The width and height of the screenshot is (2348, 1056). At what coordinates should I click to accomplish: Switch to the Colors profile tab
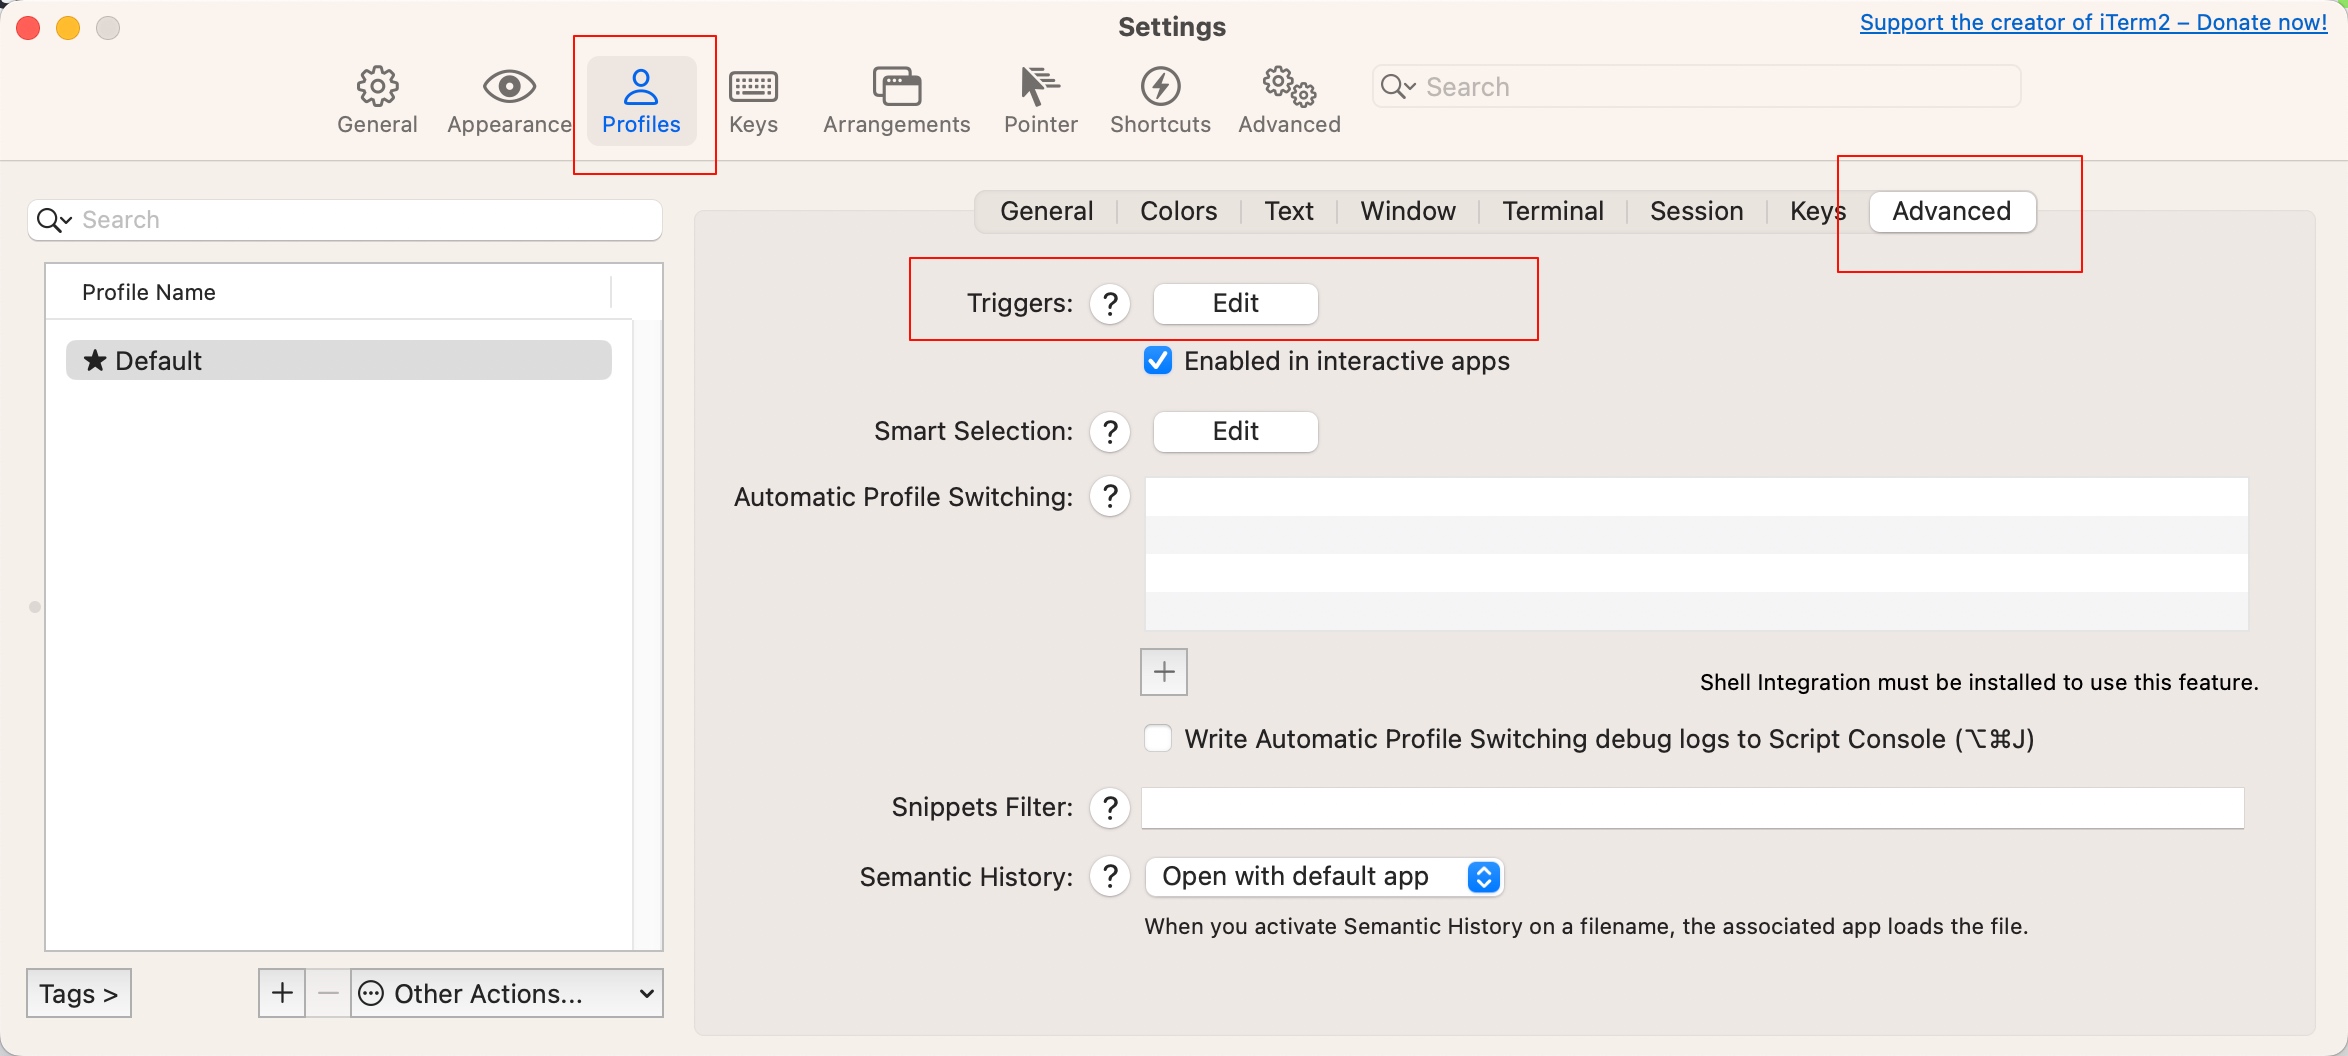[1178, 212]
